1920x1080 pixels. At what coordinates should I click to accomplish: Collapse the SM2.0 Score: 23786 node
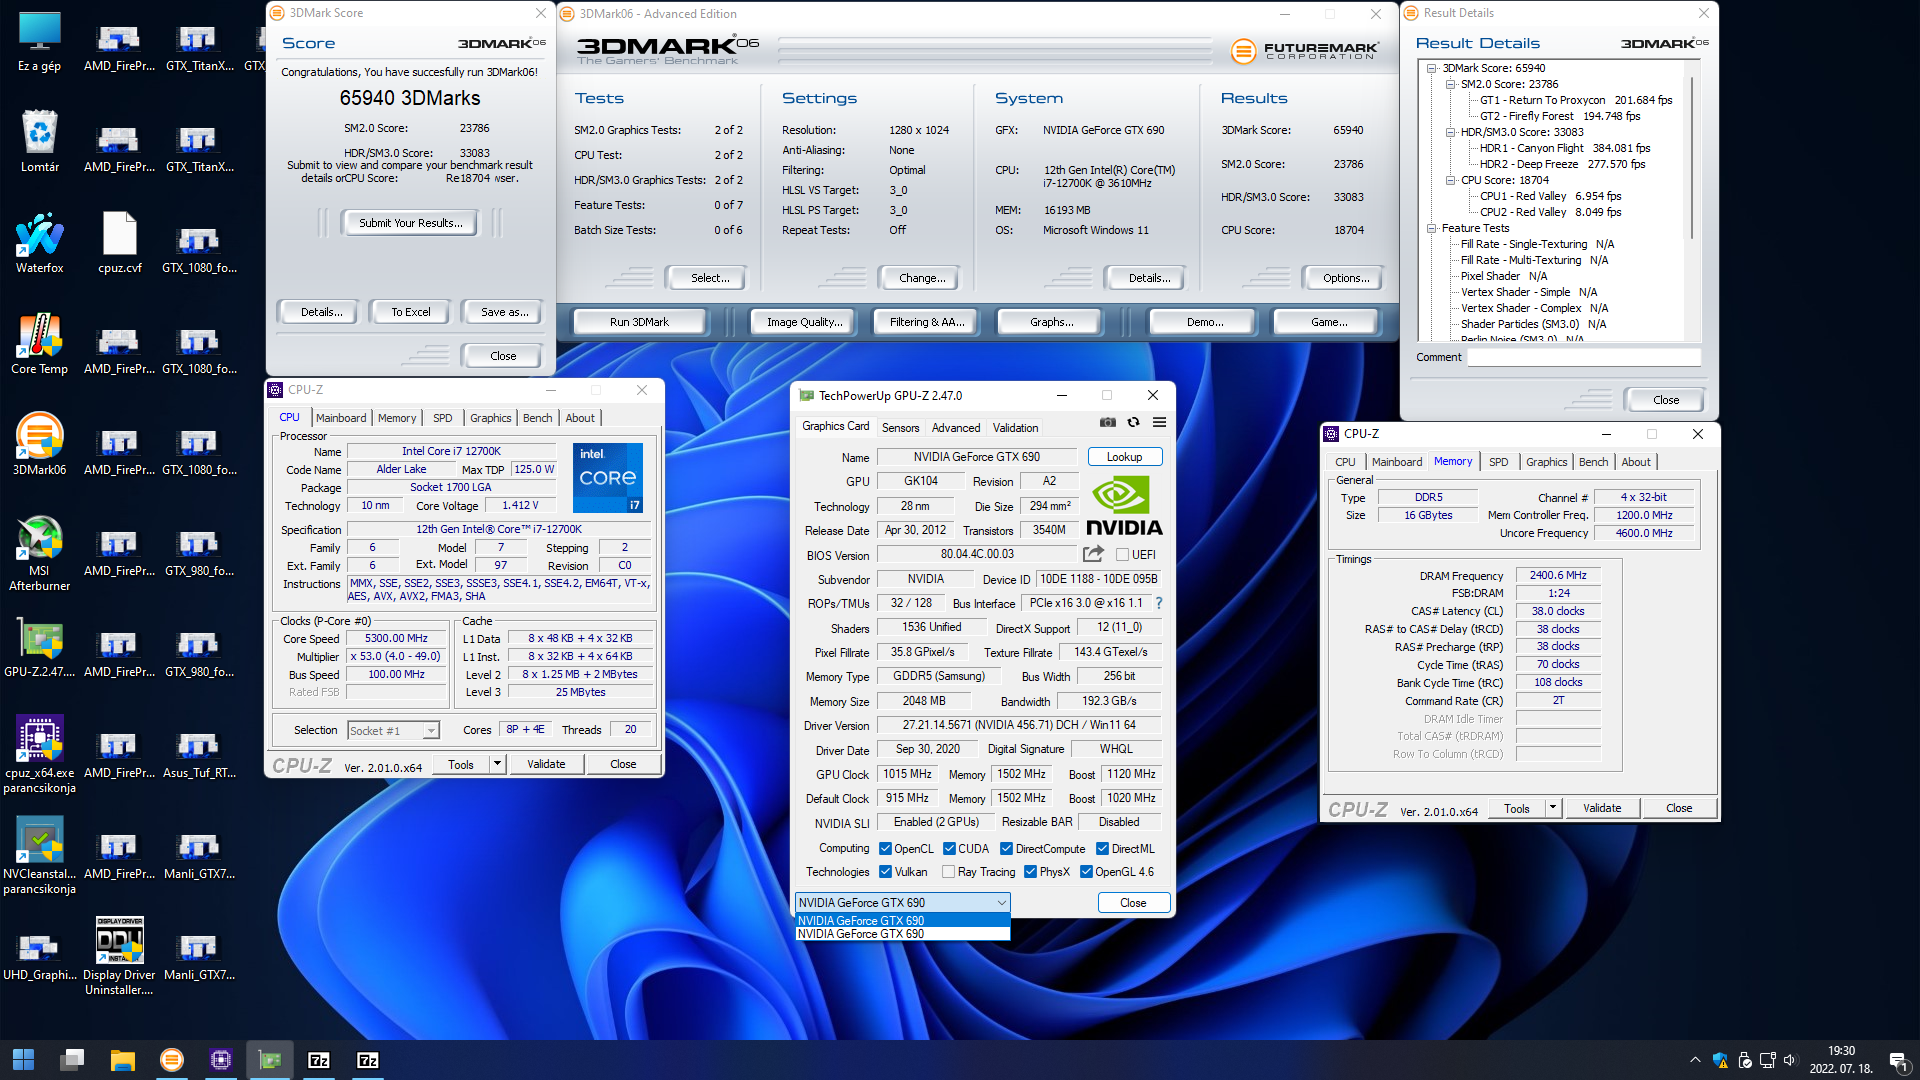1450,84
